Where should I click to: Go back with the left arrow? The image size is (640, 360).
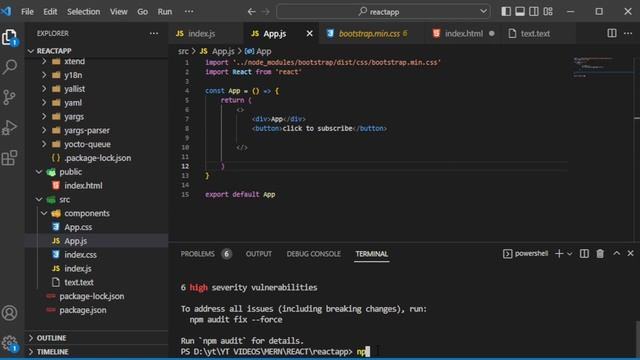tap(251, 11)
